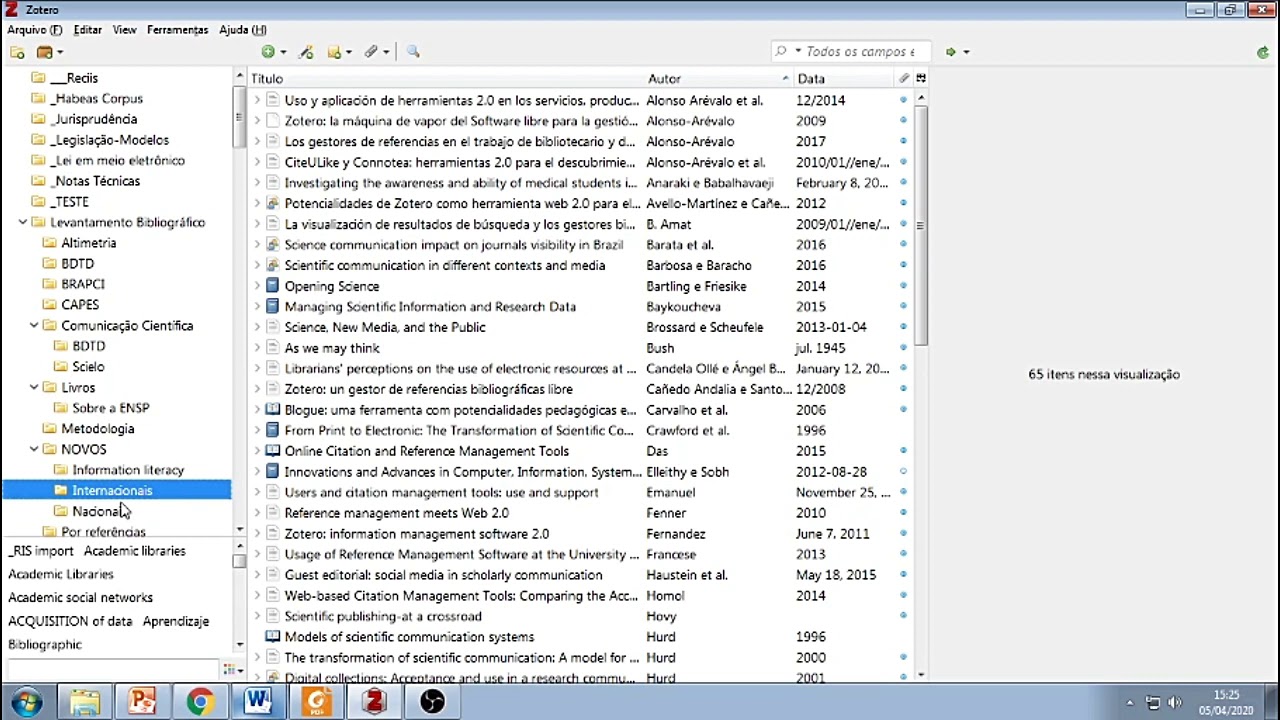Select the Metodologia collection
Screen dimensions: 1280x720
[x=97, y=429]
